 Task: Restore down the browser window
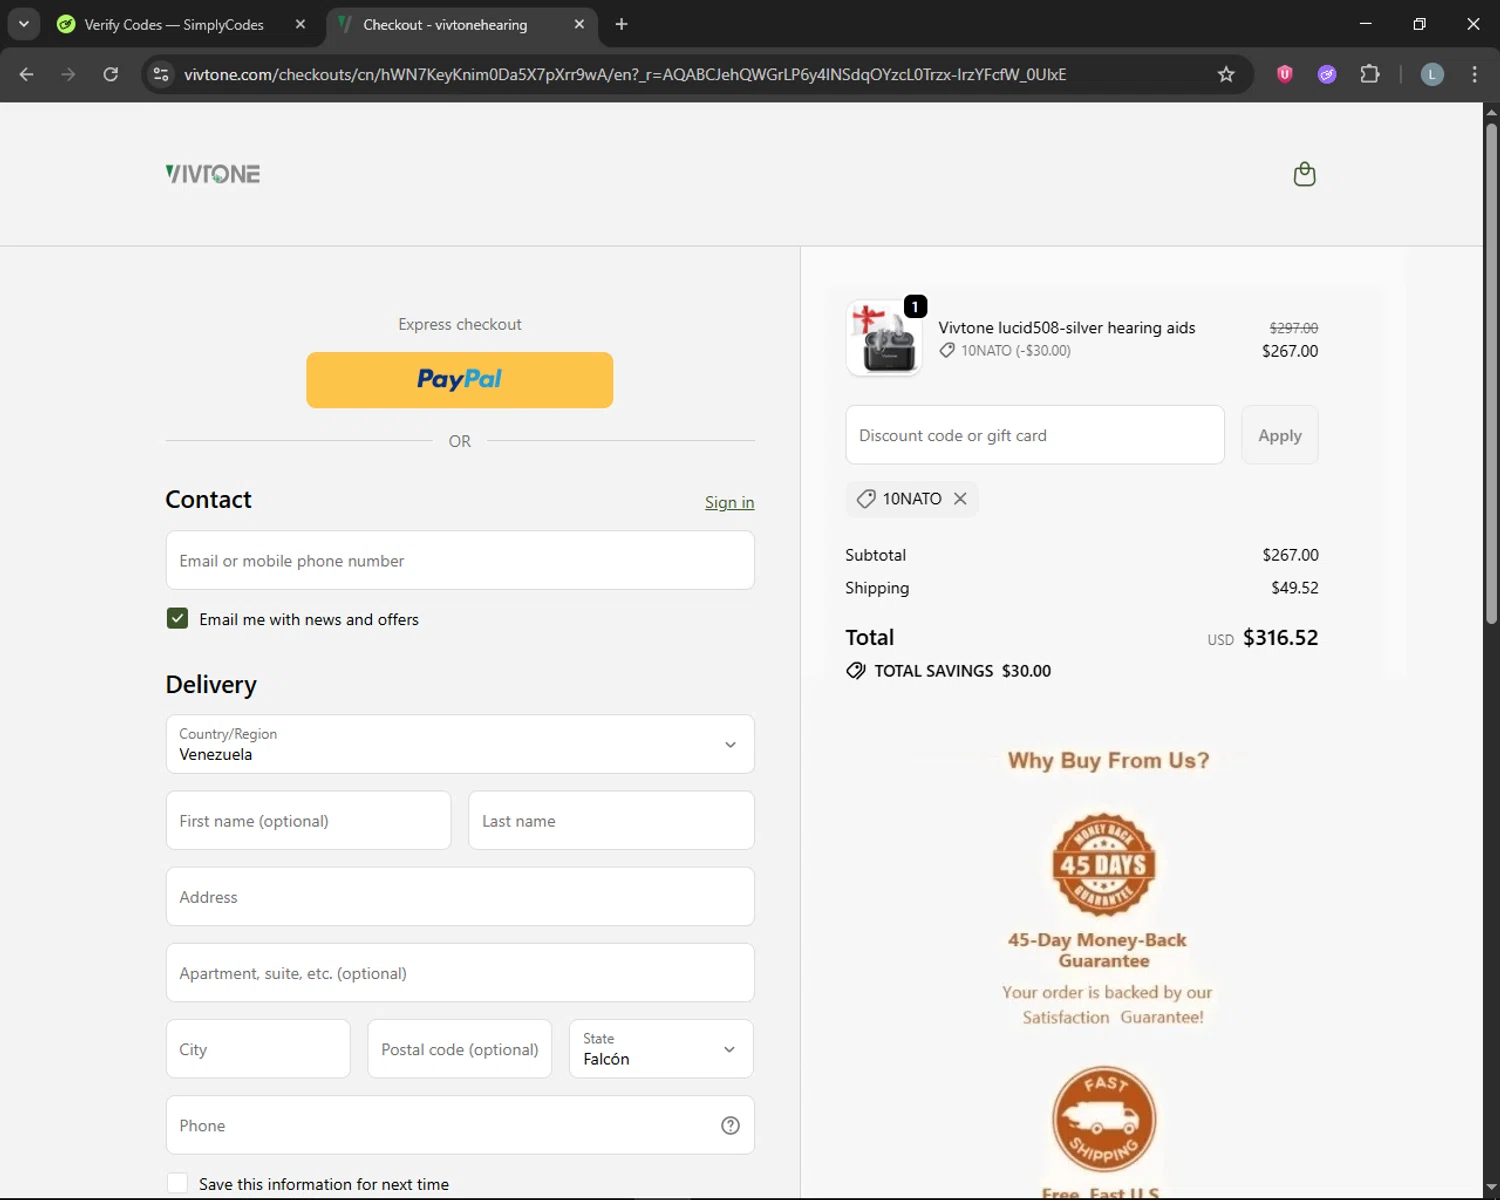click(1419, 24)
